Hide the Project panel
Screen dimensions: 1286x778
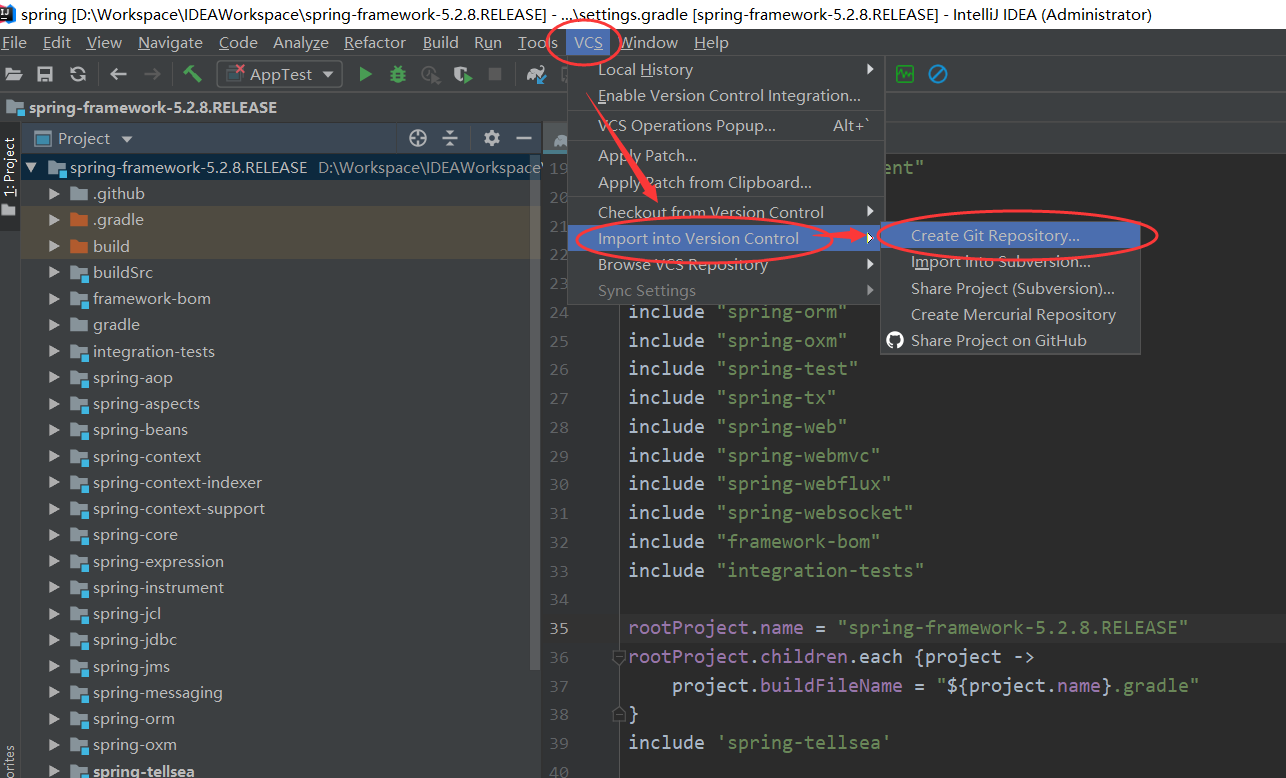(x=524, y=138)
